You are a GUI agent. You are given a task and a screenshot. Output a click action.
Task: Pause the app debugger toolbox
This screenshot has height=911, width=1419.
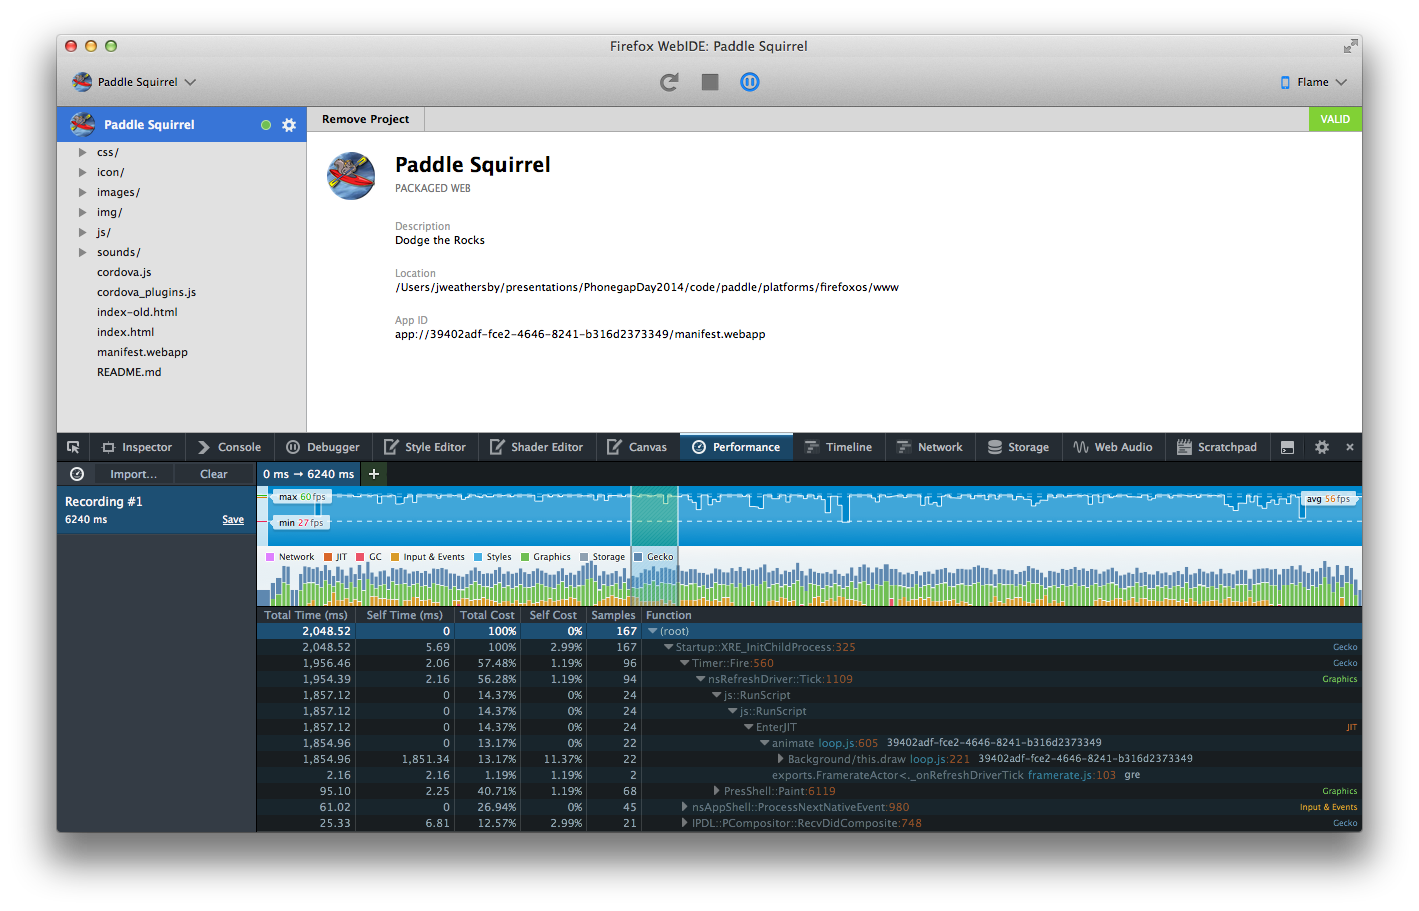(750, 82)
